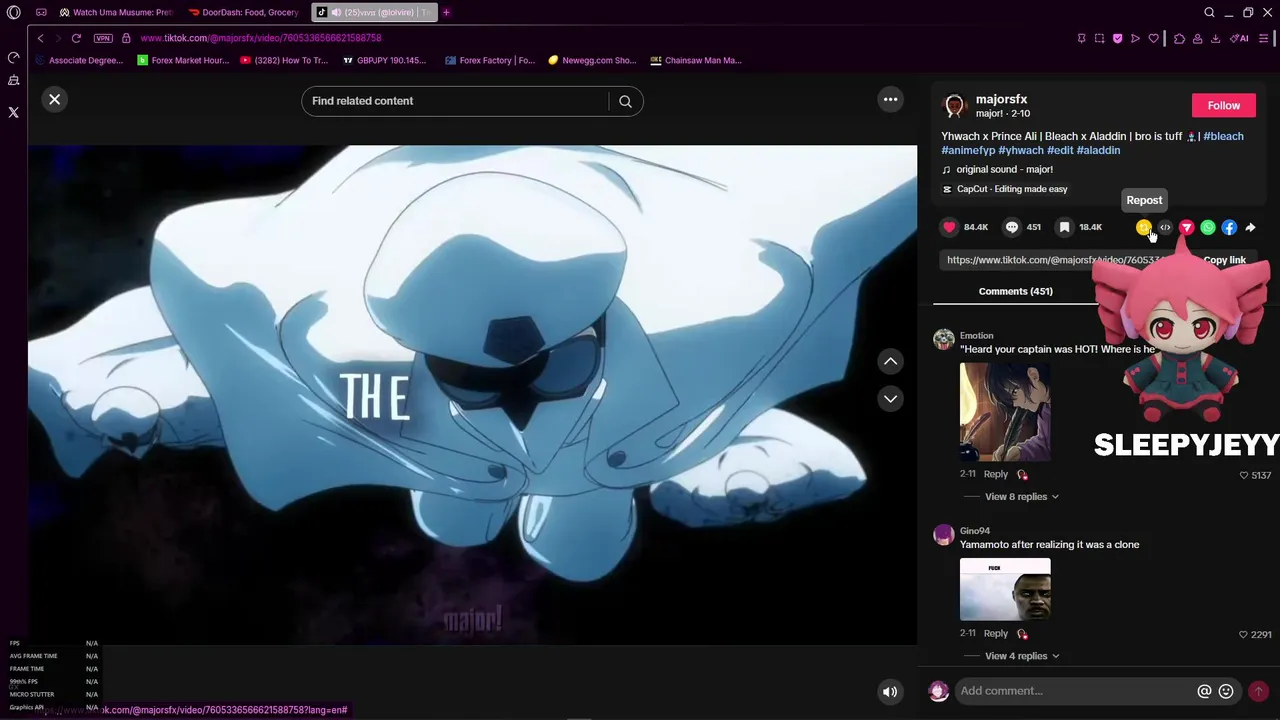Click the search magnifier in Find related content
Screen dimensions: 1280x720
coord(625,101)
